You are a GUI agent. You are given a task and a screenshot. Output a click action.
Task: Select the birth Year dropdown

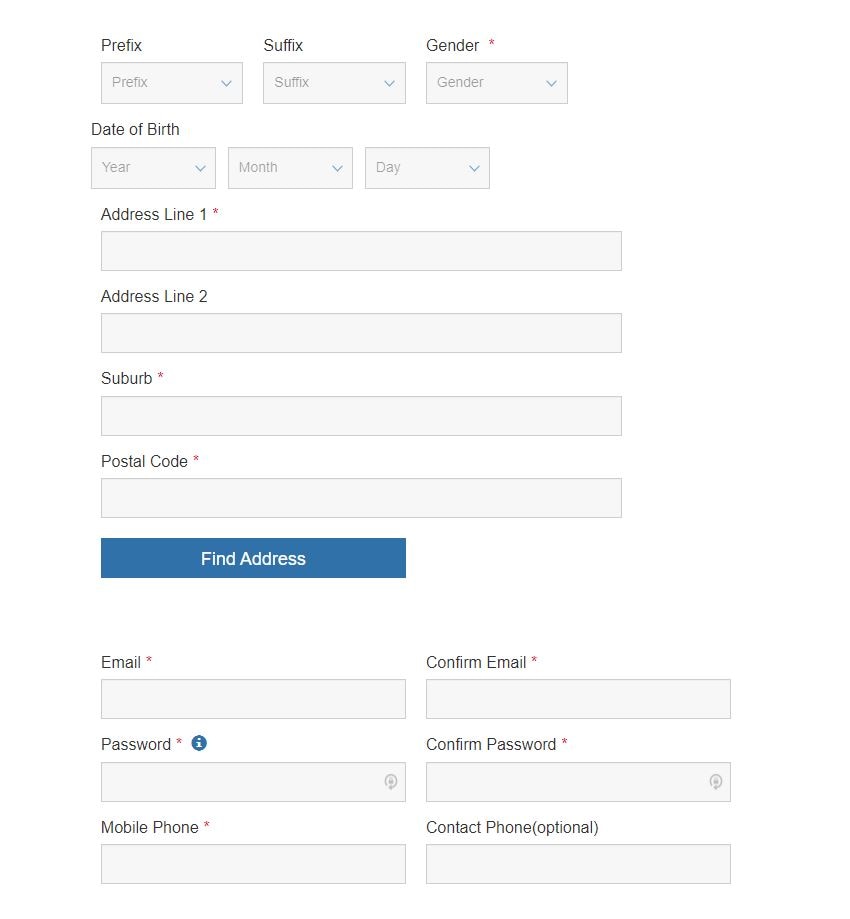coord(153,168)
